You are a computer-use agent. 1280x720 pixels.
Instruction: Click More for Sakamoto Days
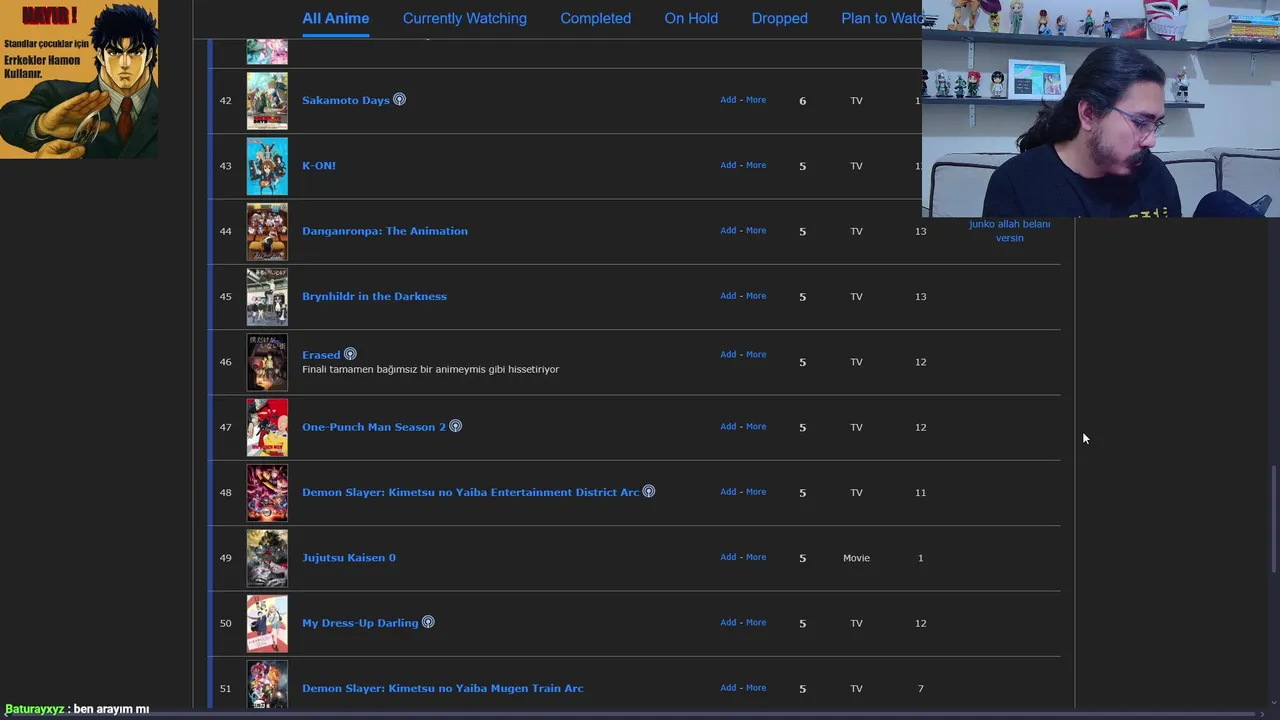coord(756,100)
